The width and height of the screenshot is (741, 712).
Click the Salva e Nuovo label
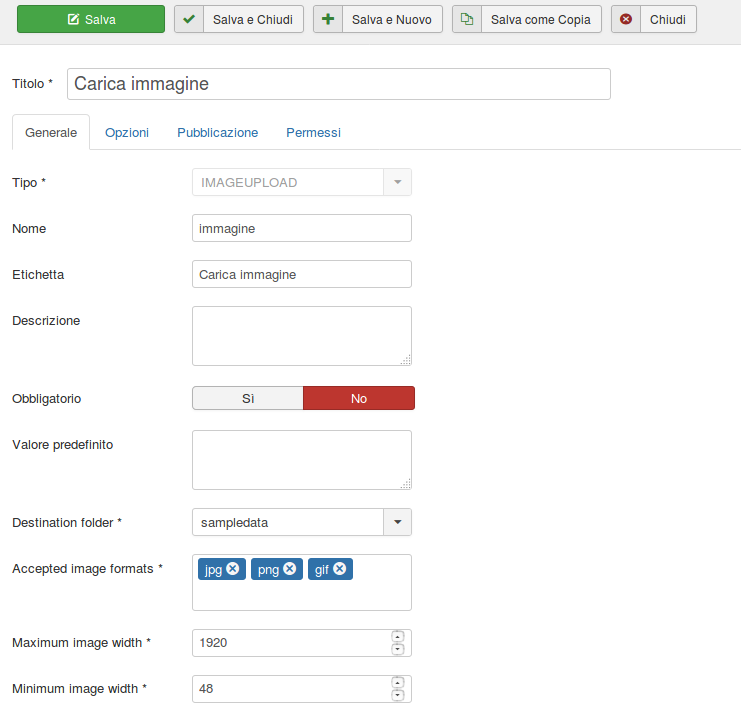(x=392, y=19)
